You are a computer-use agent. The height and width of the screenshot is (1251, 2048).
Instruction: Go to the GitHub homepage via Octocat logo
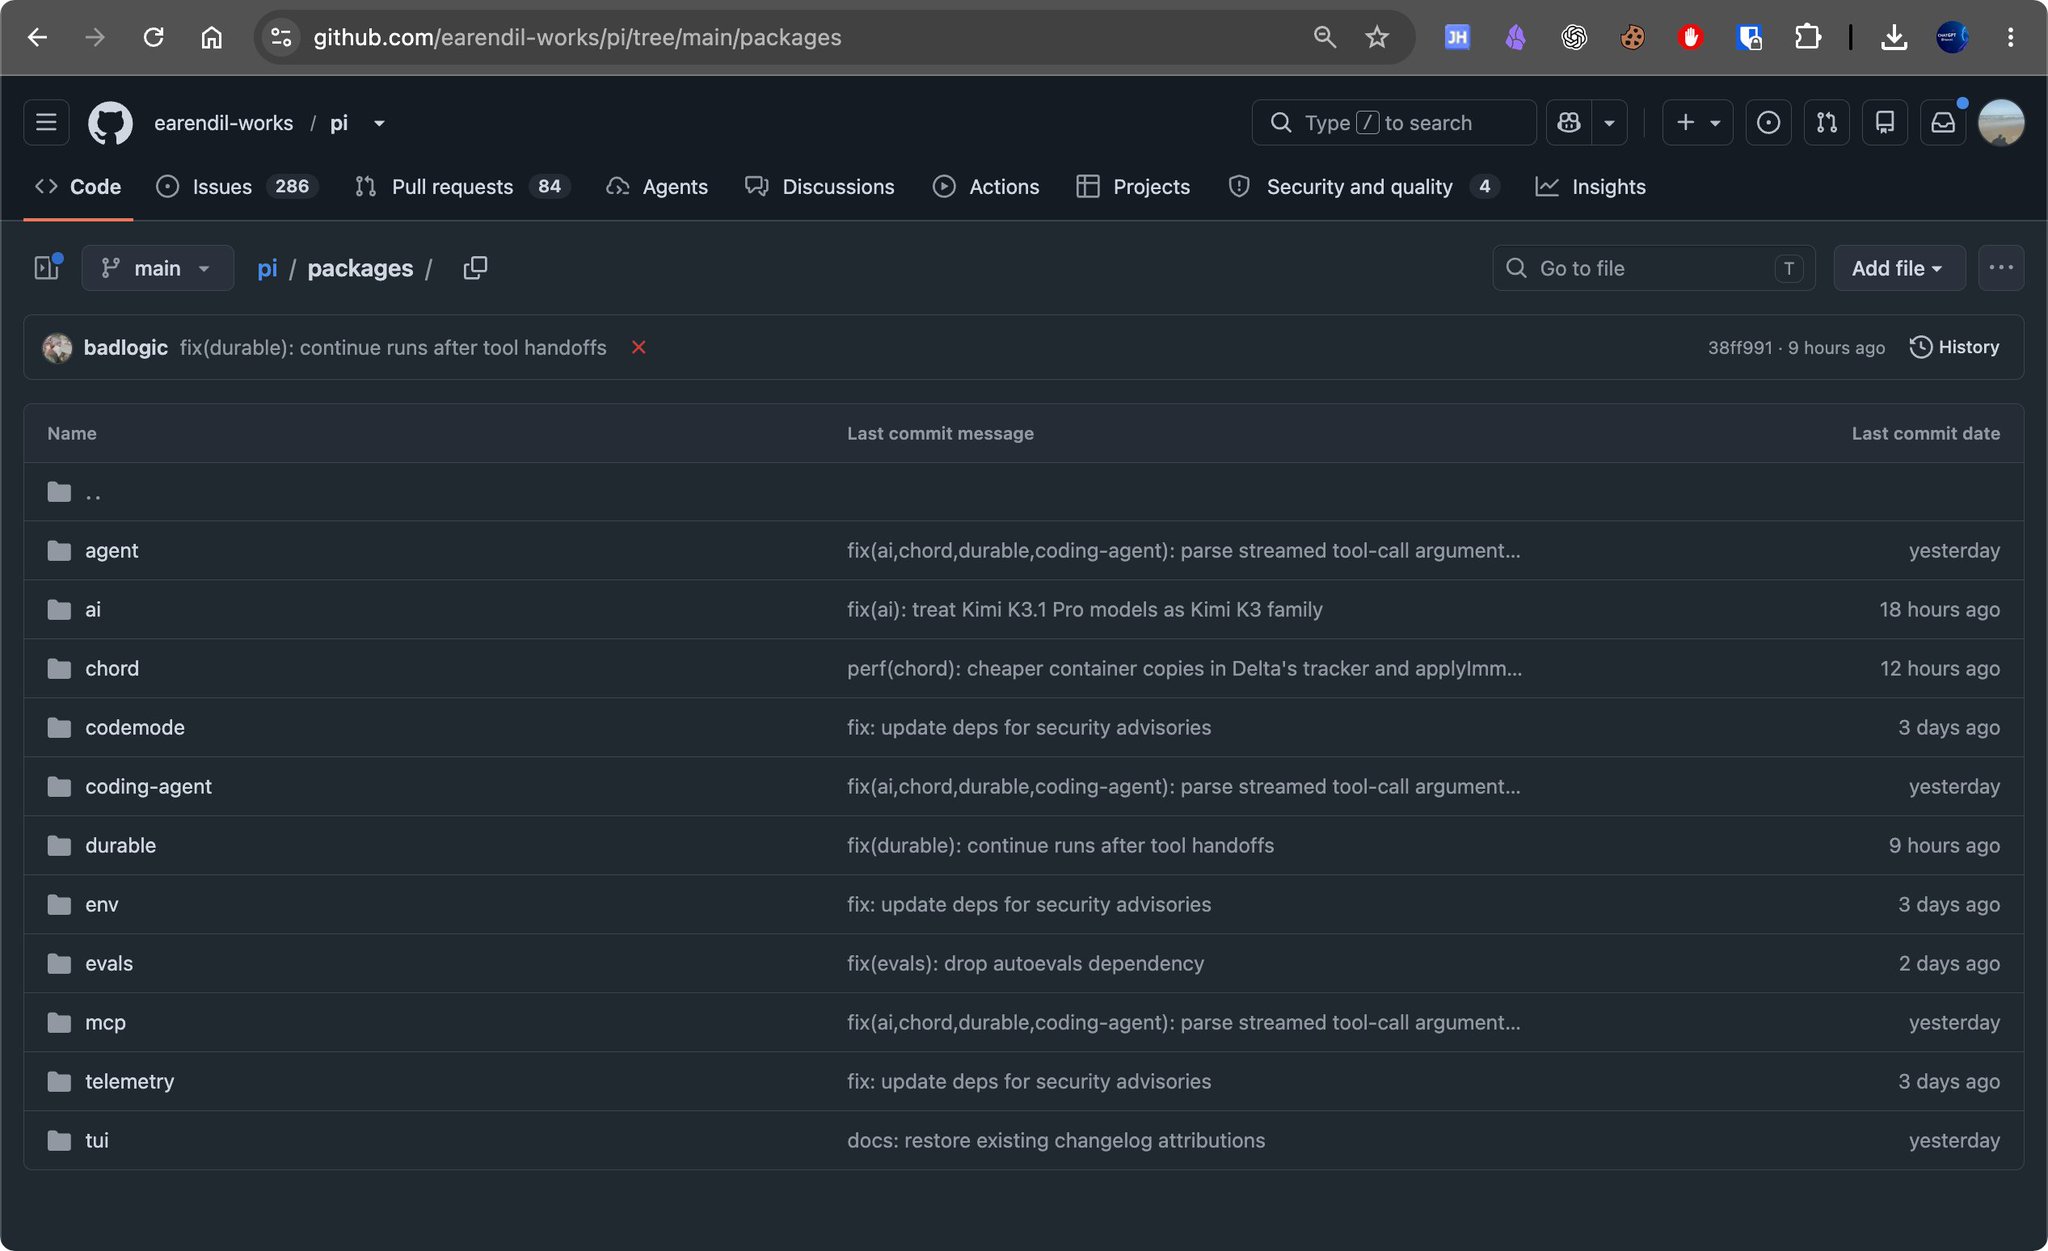[110, 123]
